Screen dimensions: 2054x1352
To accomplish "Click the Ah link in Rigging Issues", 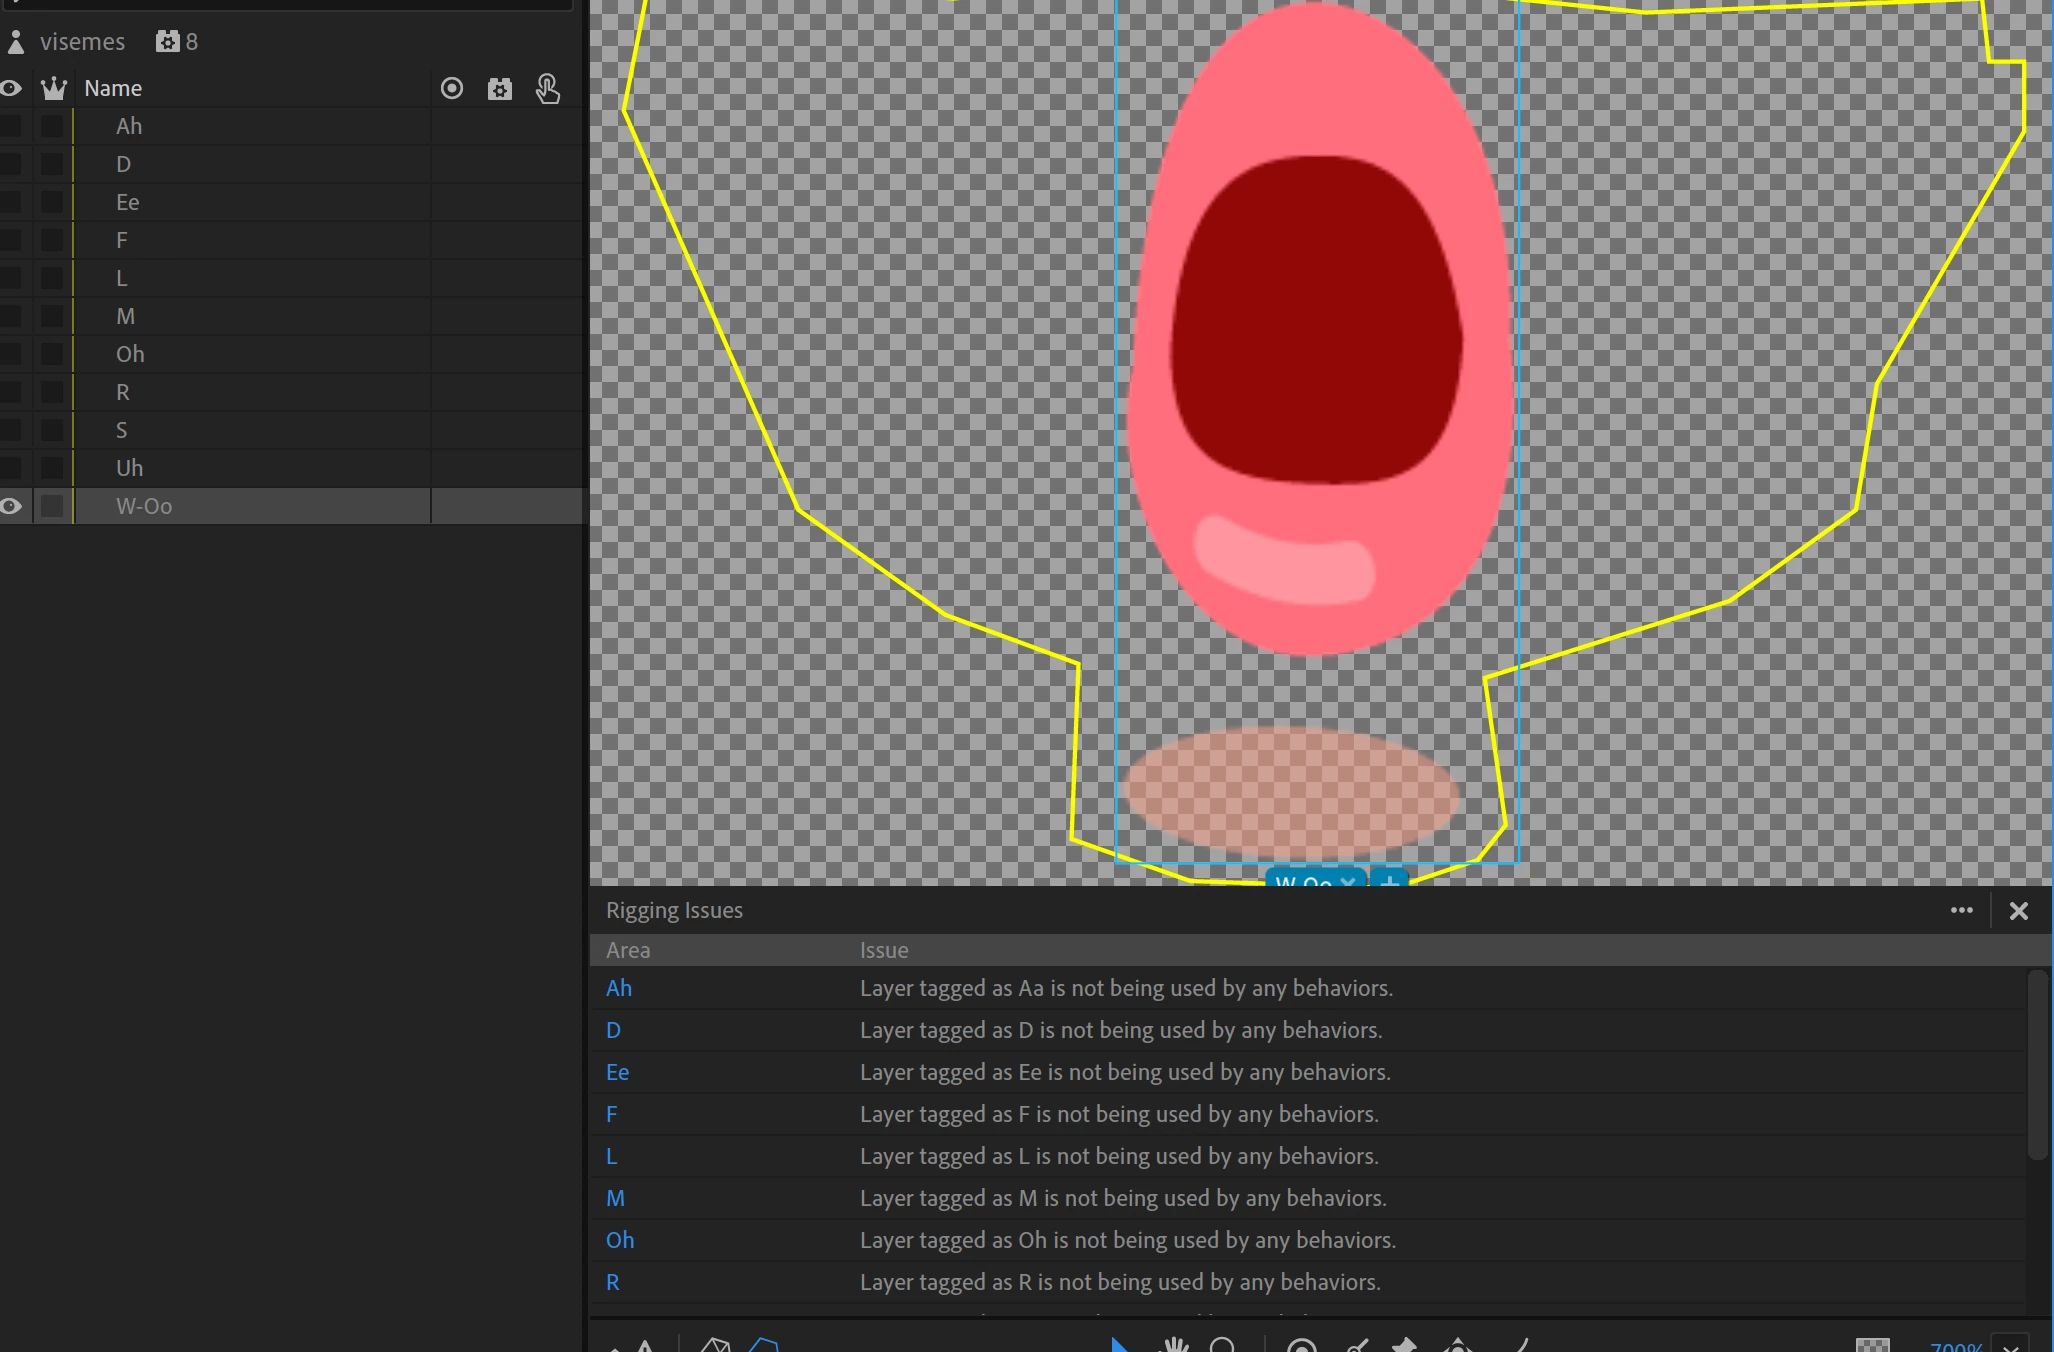I will (x=619, y=988).
